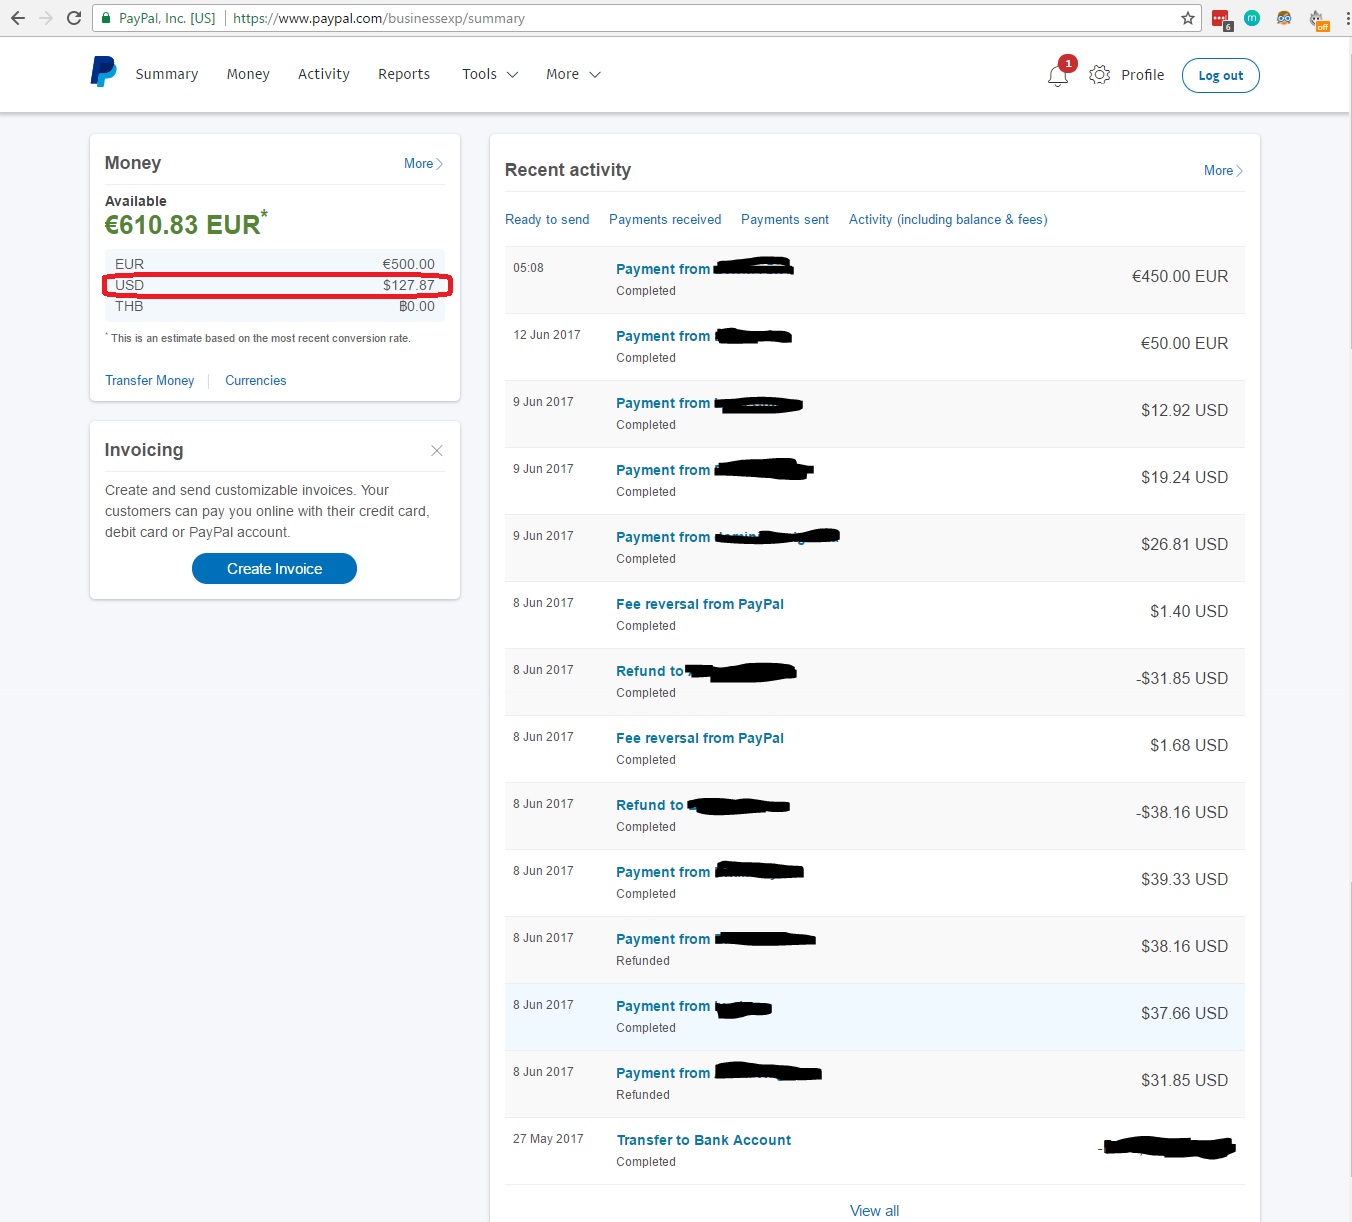Open More in Recent activity panel
Image resolution: width=1352 pixels, height=1222 pixels.
(x=1223, y=171)
